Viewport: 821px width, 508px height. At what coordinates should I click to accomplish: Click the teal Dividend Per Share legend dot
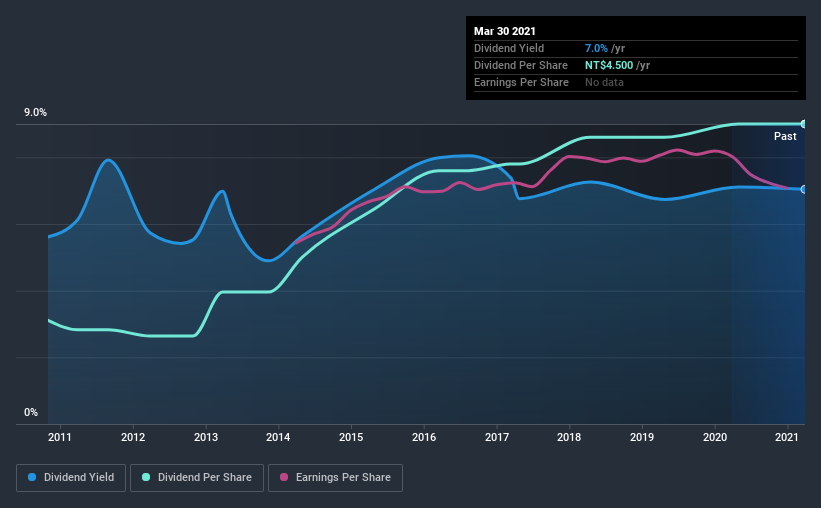(x=146, y=477)
